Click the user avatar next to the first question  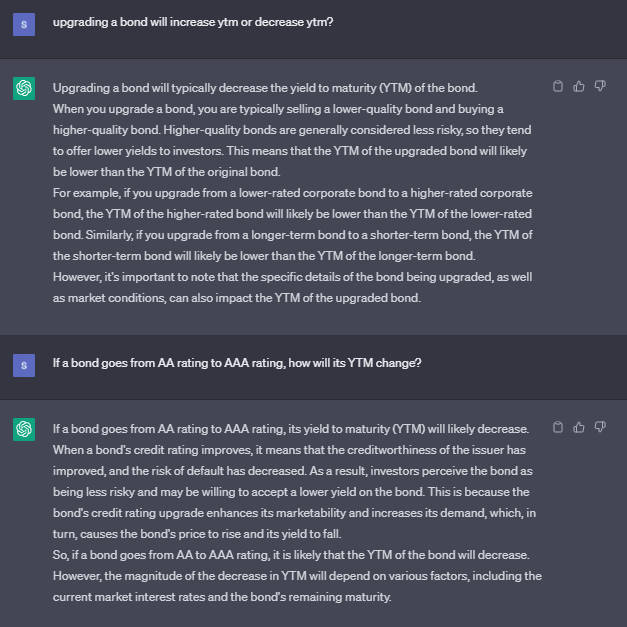coord(24,24)
